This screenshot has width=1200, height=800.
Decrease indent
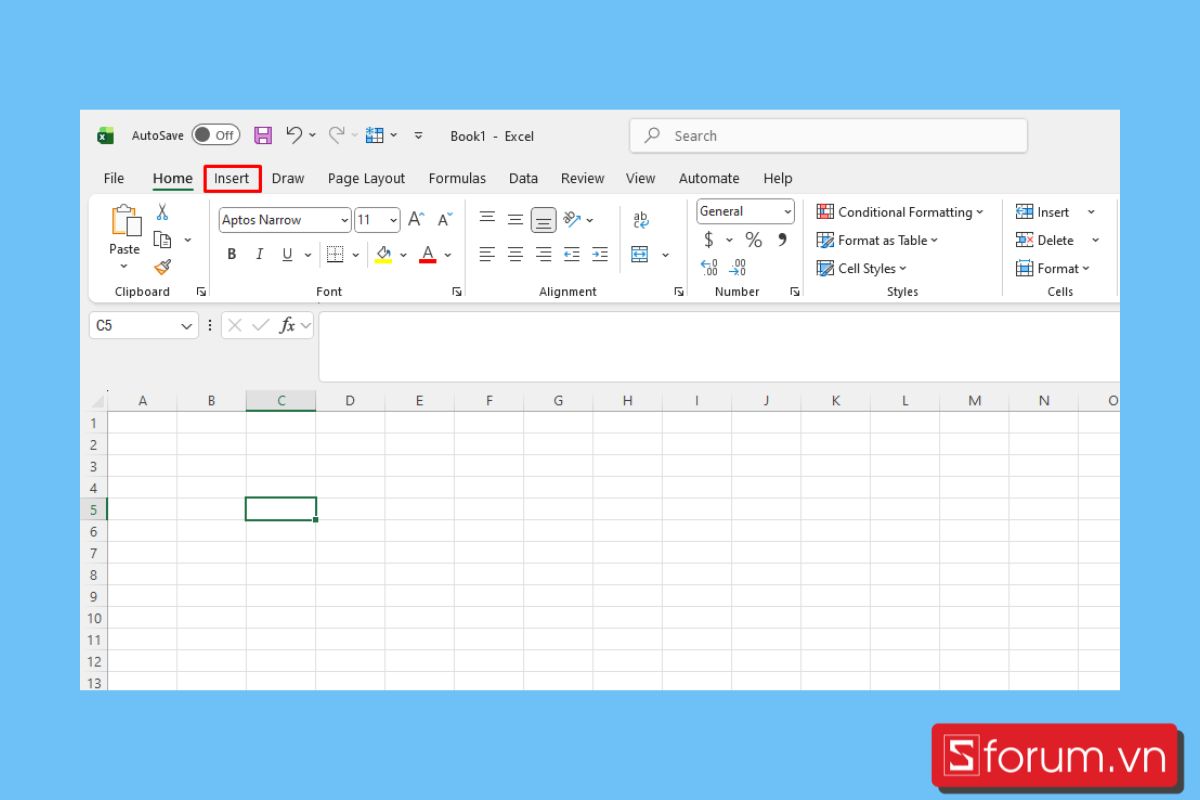[571, 254]
